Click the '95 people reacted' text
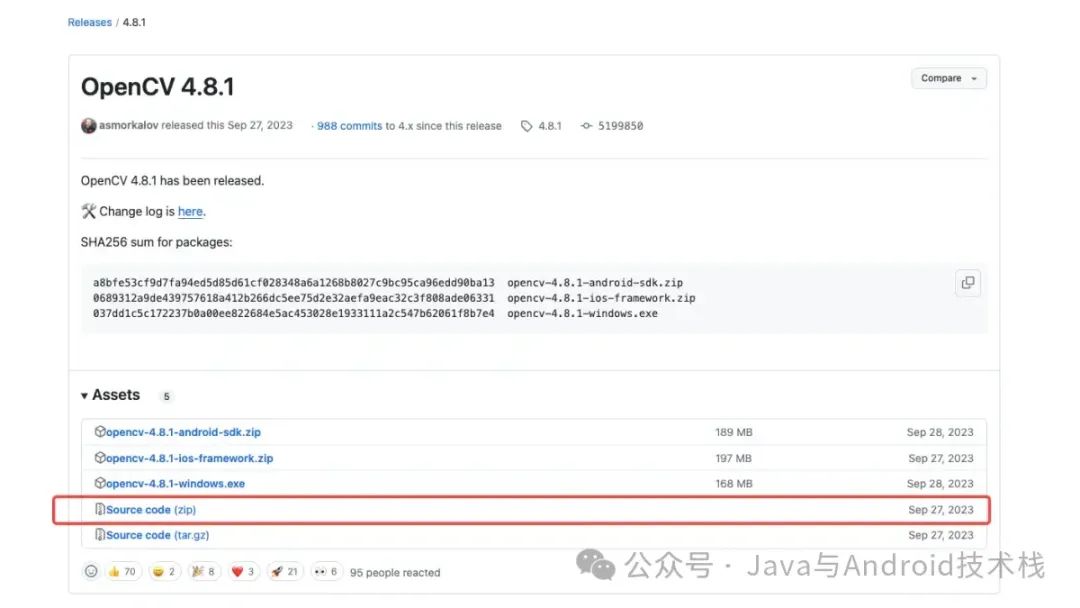1080x608 pixels. click(x=395, y=573)
